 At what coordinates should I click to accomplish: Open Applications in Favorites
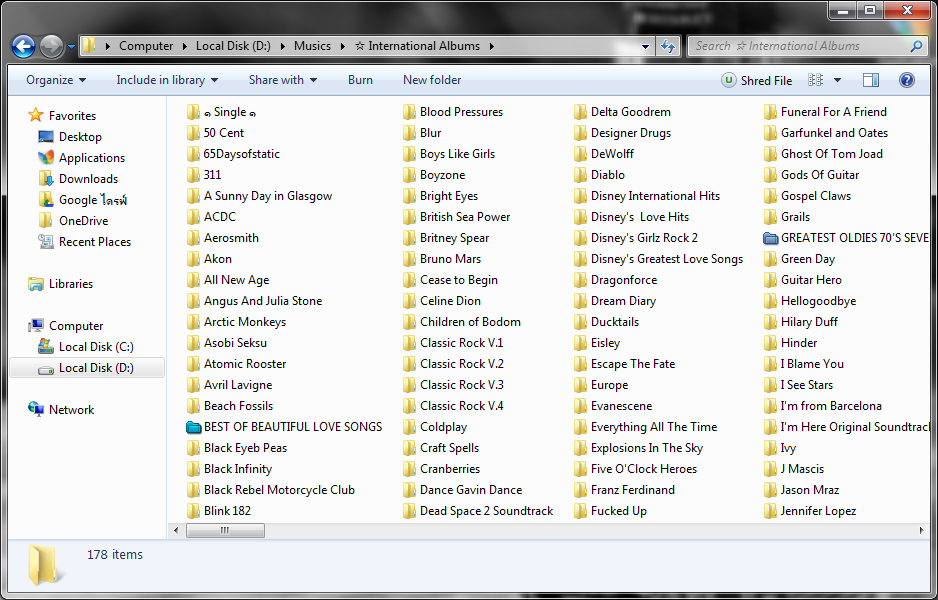coord(81,158)
